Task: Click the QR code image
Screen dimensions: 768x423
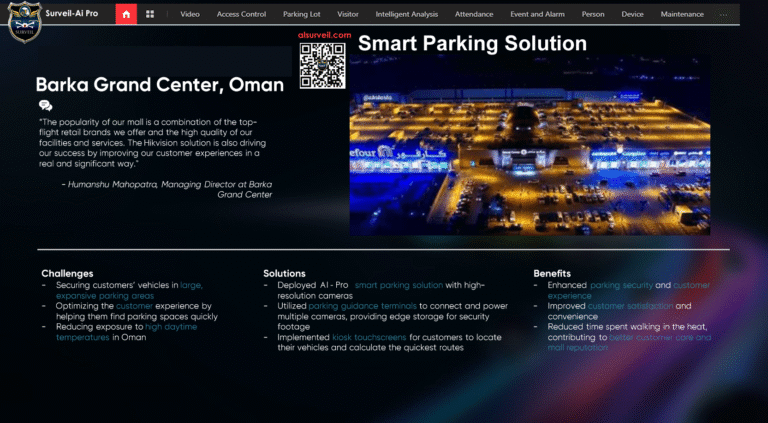Action: pyautogui.click(x=322, y=66)
